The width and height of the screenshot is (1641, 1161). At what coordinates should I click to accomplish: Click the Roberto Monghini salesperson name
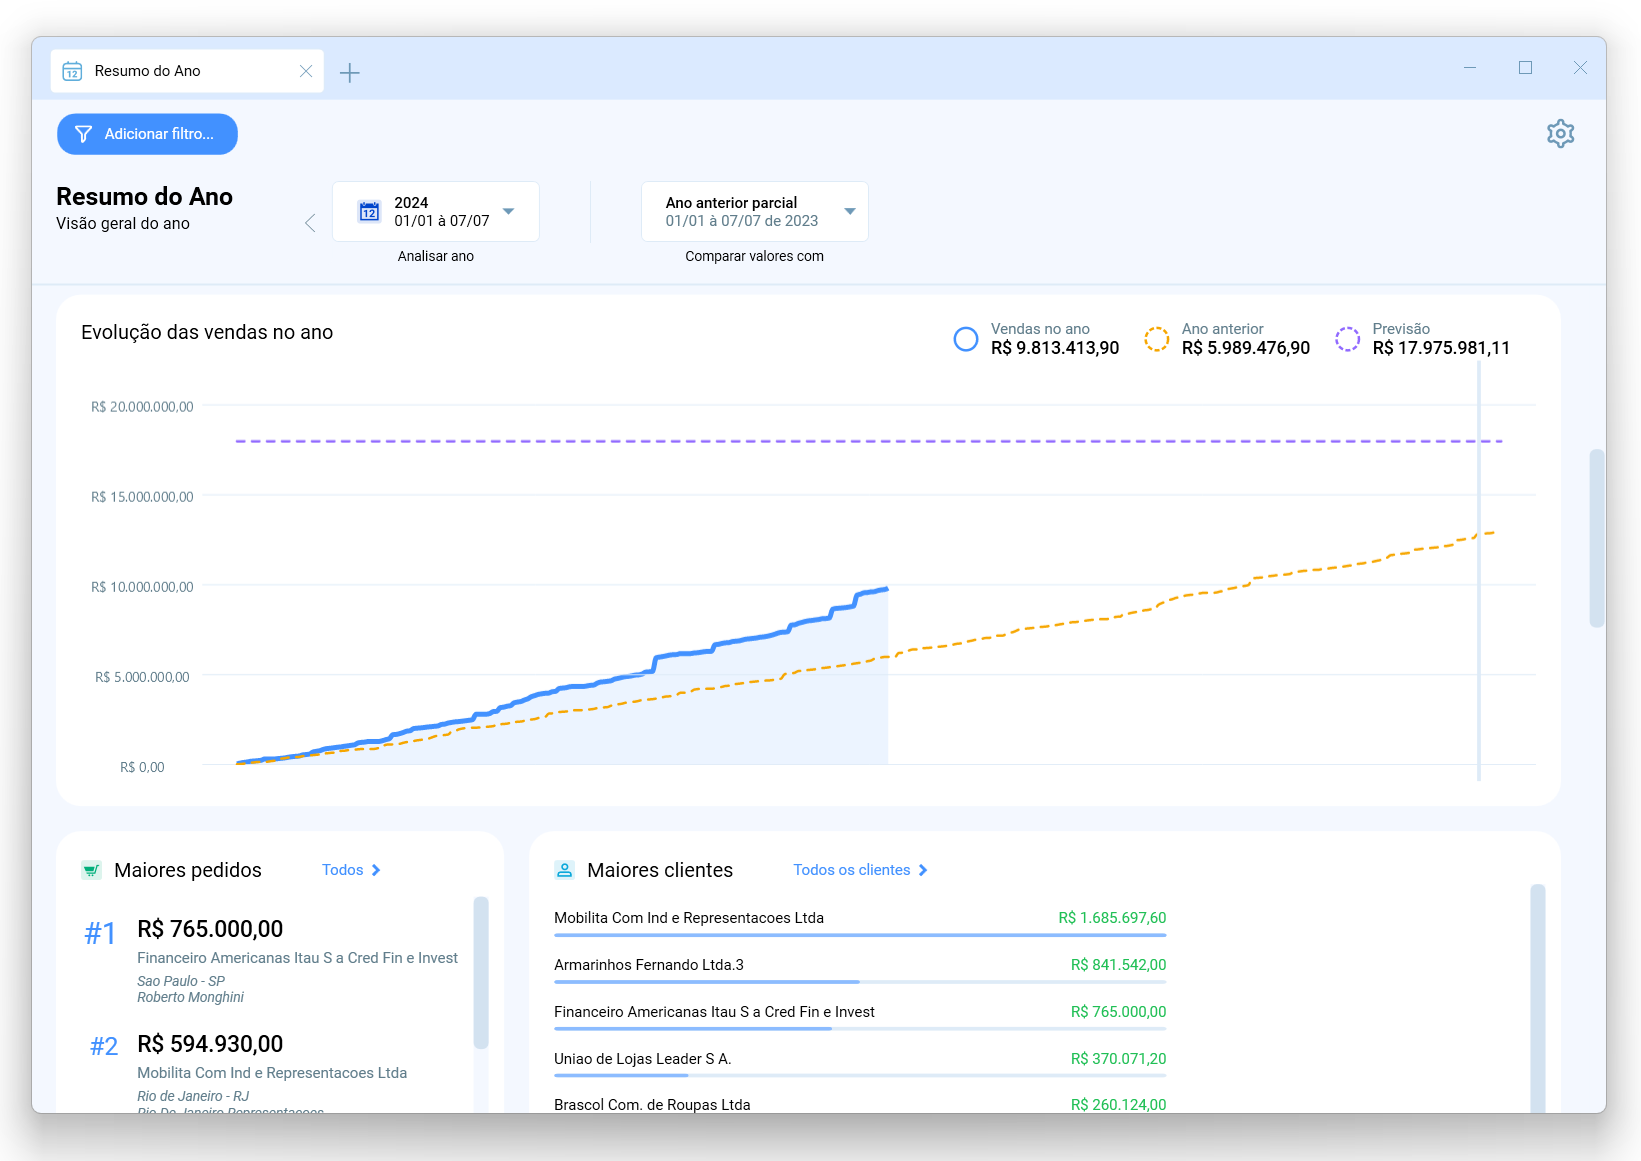190,997
